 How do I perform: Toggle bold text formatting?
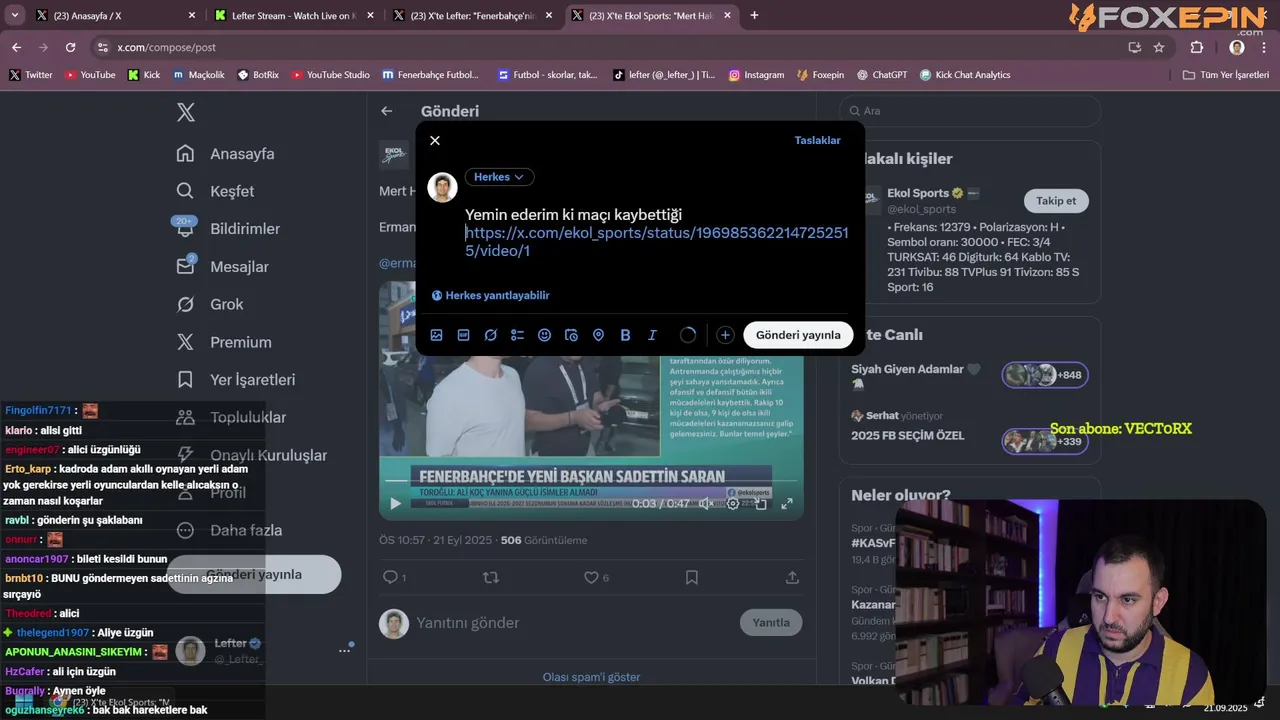(x=625, y=335)
